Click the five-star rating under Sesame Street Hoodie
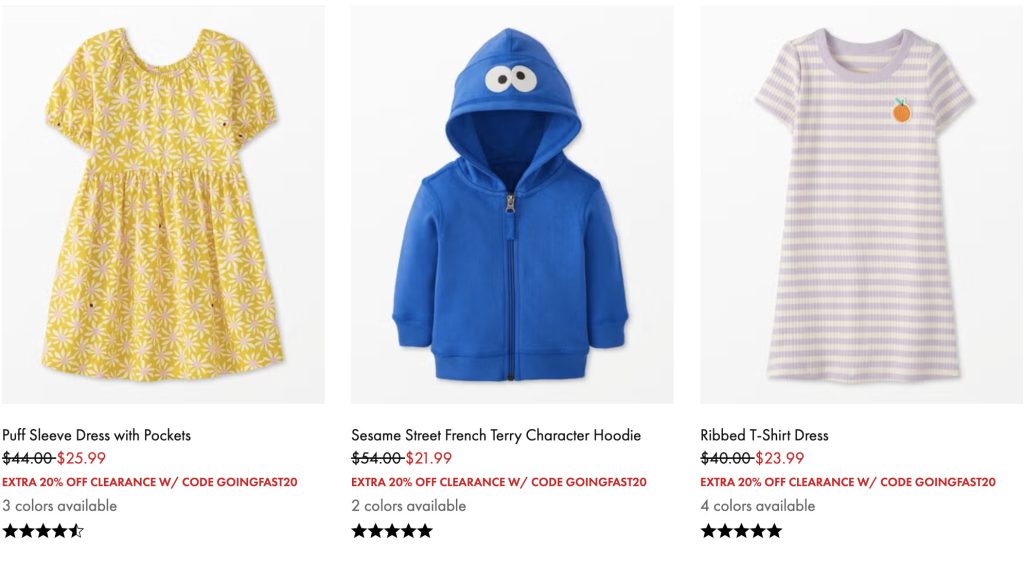Viewport: 1024px width, 569px height. tap(392, 531)
